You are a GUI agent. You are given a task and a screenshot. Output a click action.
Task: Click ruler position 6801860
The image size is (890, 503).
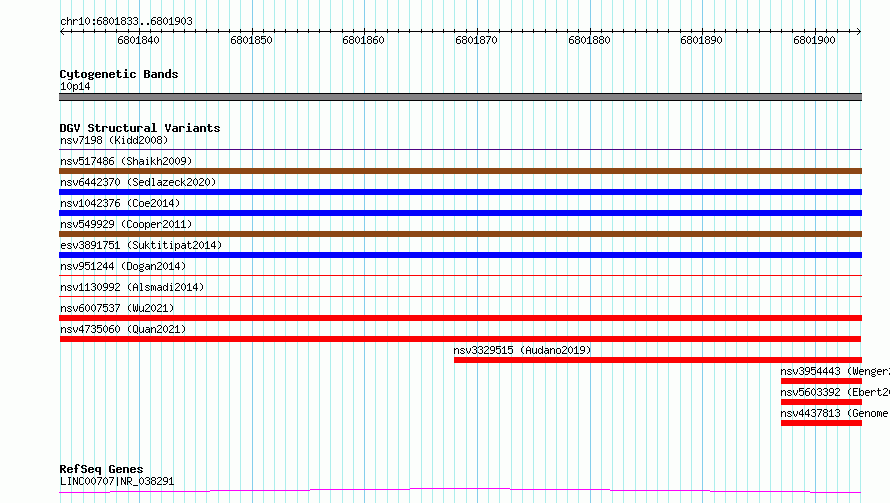click(364, 40)
